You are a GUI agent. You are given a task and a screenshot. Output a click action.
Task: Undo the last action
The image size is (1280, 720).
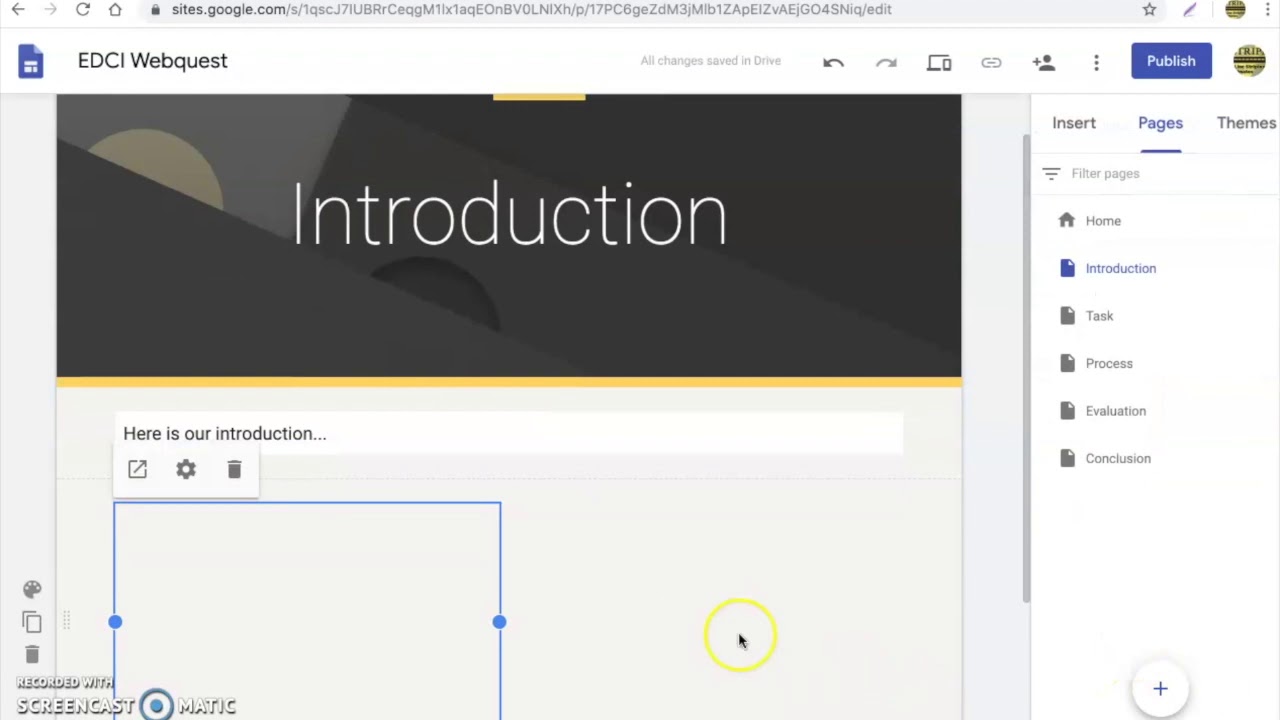833,62
